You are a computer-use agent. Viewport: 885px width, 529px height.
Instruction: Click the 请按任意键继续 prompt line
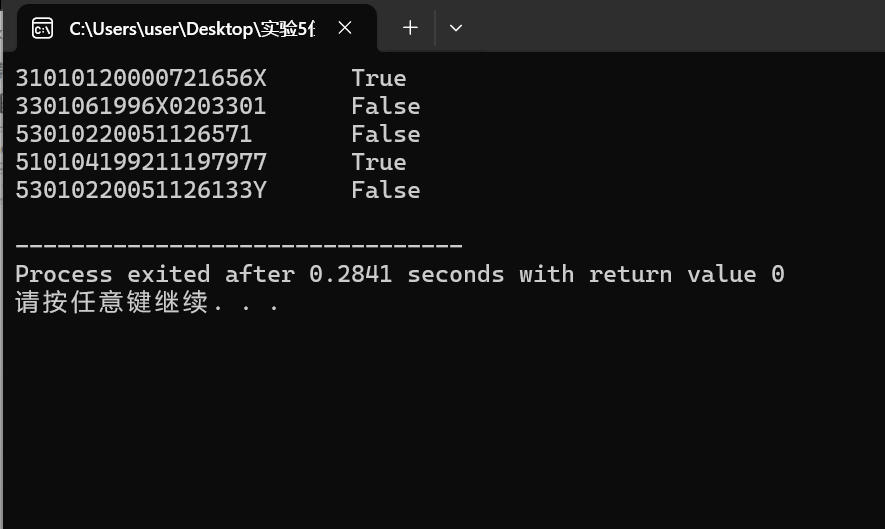147,302
